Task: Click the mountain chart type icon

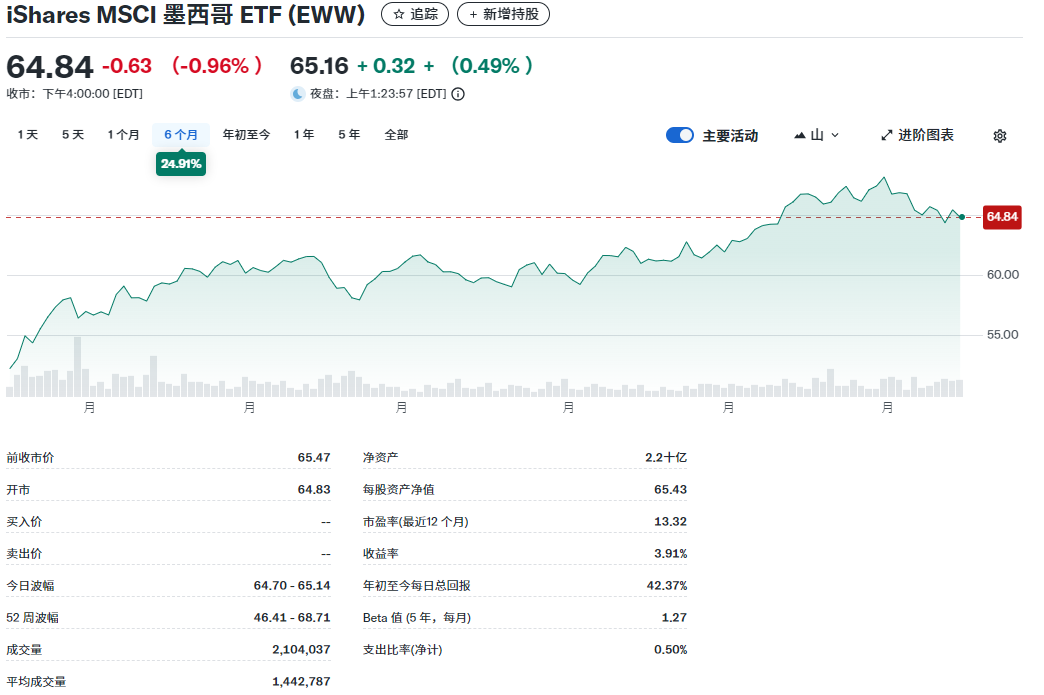Action: [801, 135]
